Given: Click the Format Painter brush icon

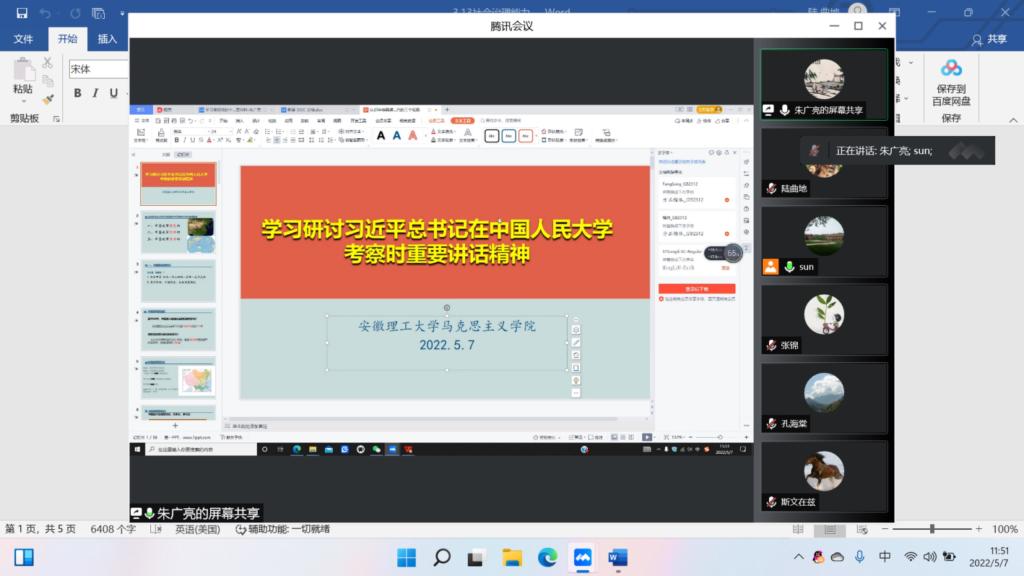Looking at the screenshot, I should tap(47, 99).
